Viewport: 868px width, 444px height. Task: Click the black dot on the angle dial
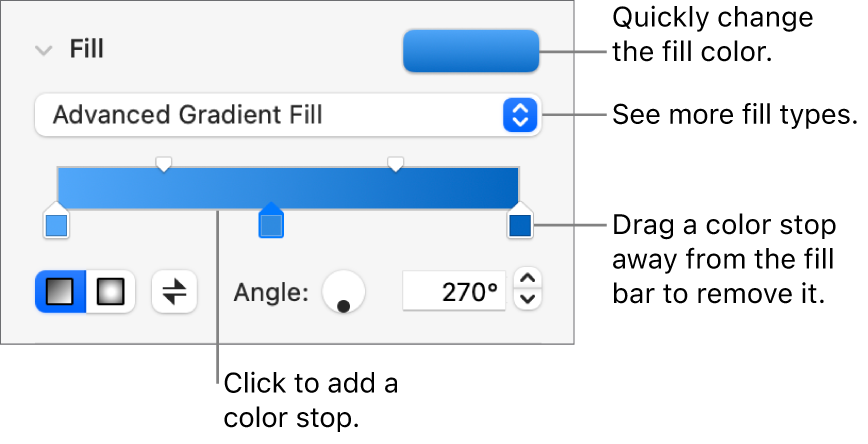[x=345, y=305]
